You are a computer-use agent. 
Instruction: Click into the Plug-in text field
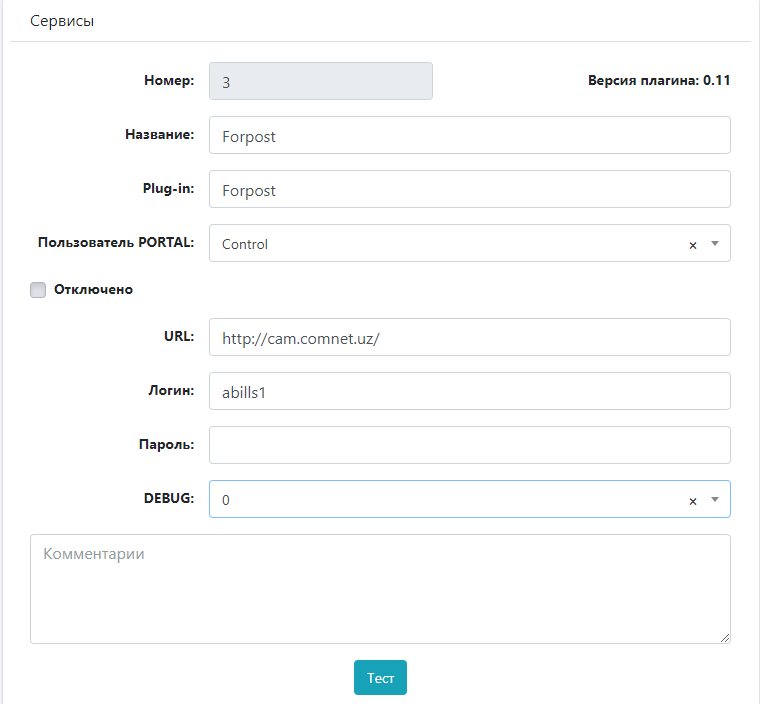coord(469,190)
